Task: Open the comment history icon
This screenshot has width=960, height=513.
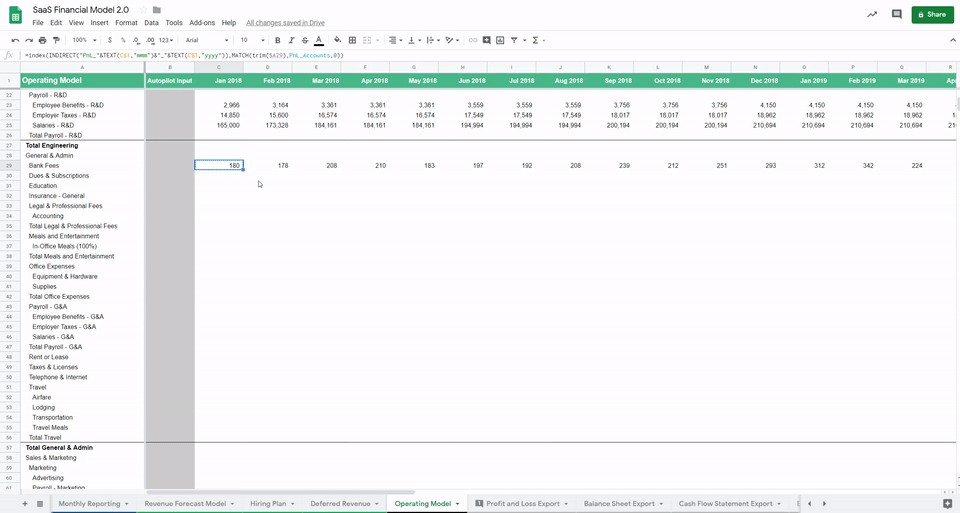Action: point(896,14)
